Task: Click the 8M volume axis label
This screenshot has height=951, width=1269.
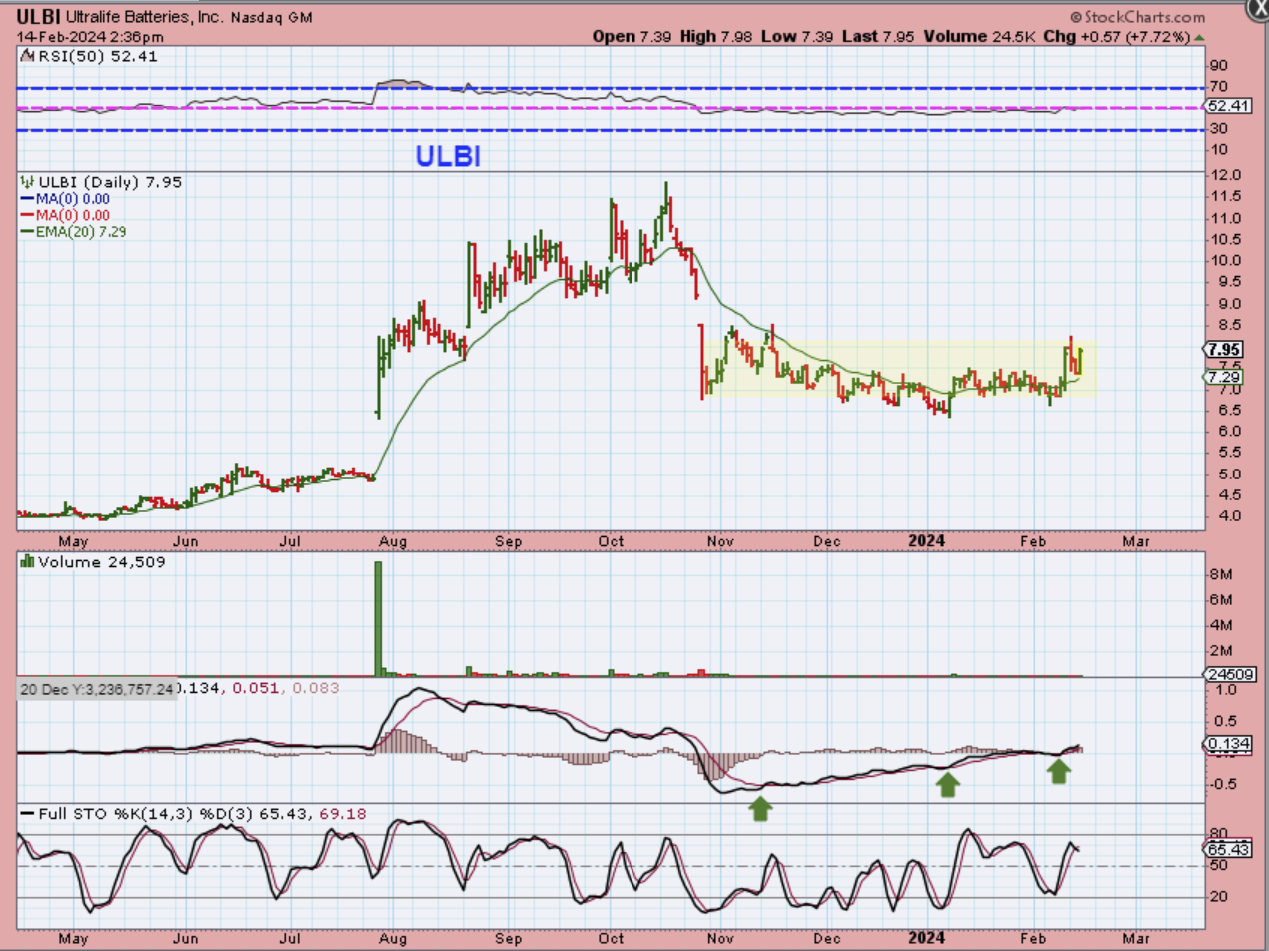Action: point(1219,575)
